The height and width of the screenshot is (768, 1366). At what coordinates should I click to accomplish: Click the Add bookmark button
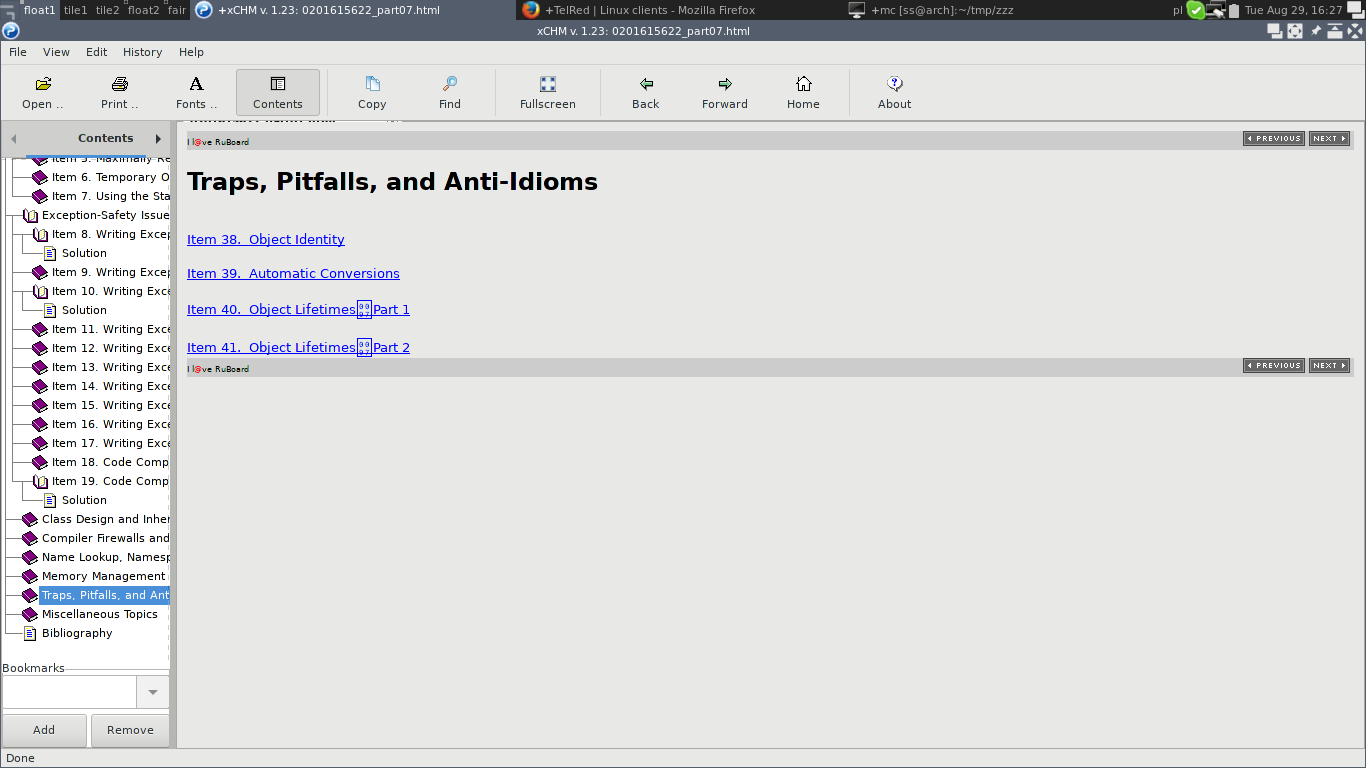tap(44, 730)
